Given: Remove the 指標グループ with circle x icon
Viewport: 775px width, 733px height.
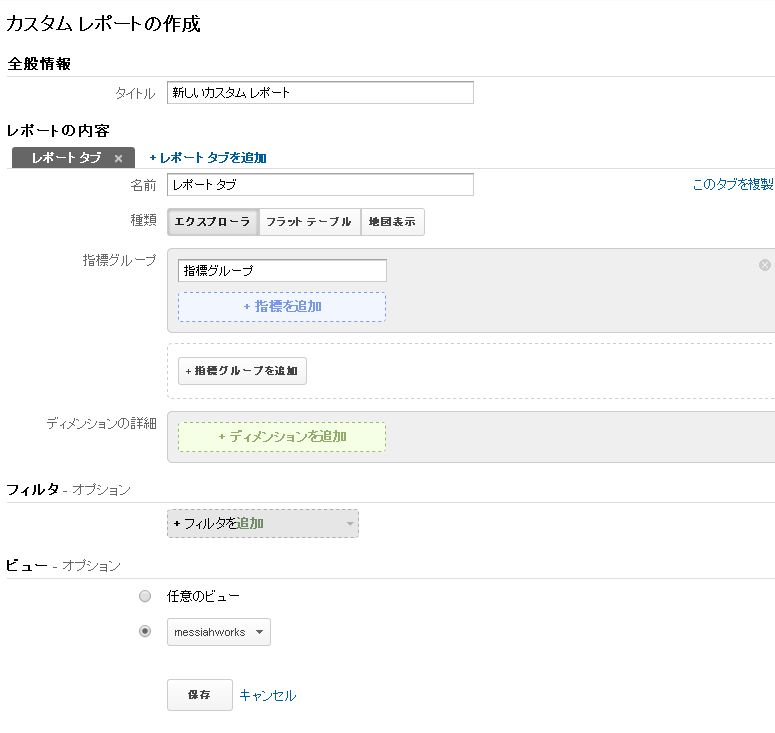Looking at the screenshot, I should (765, 265).
